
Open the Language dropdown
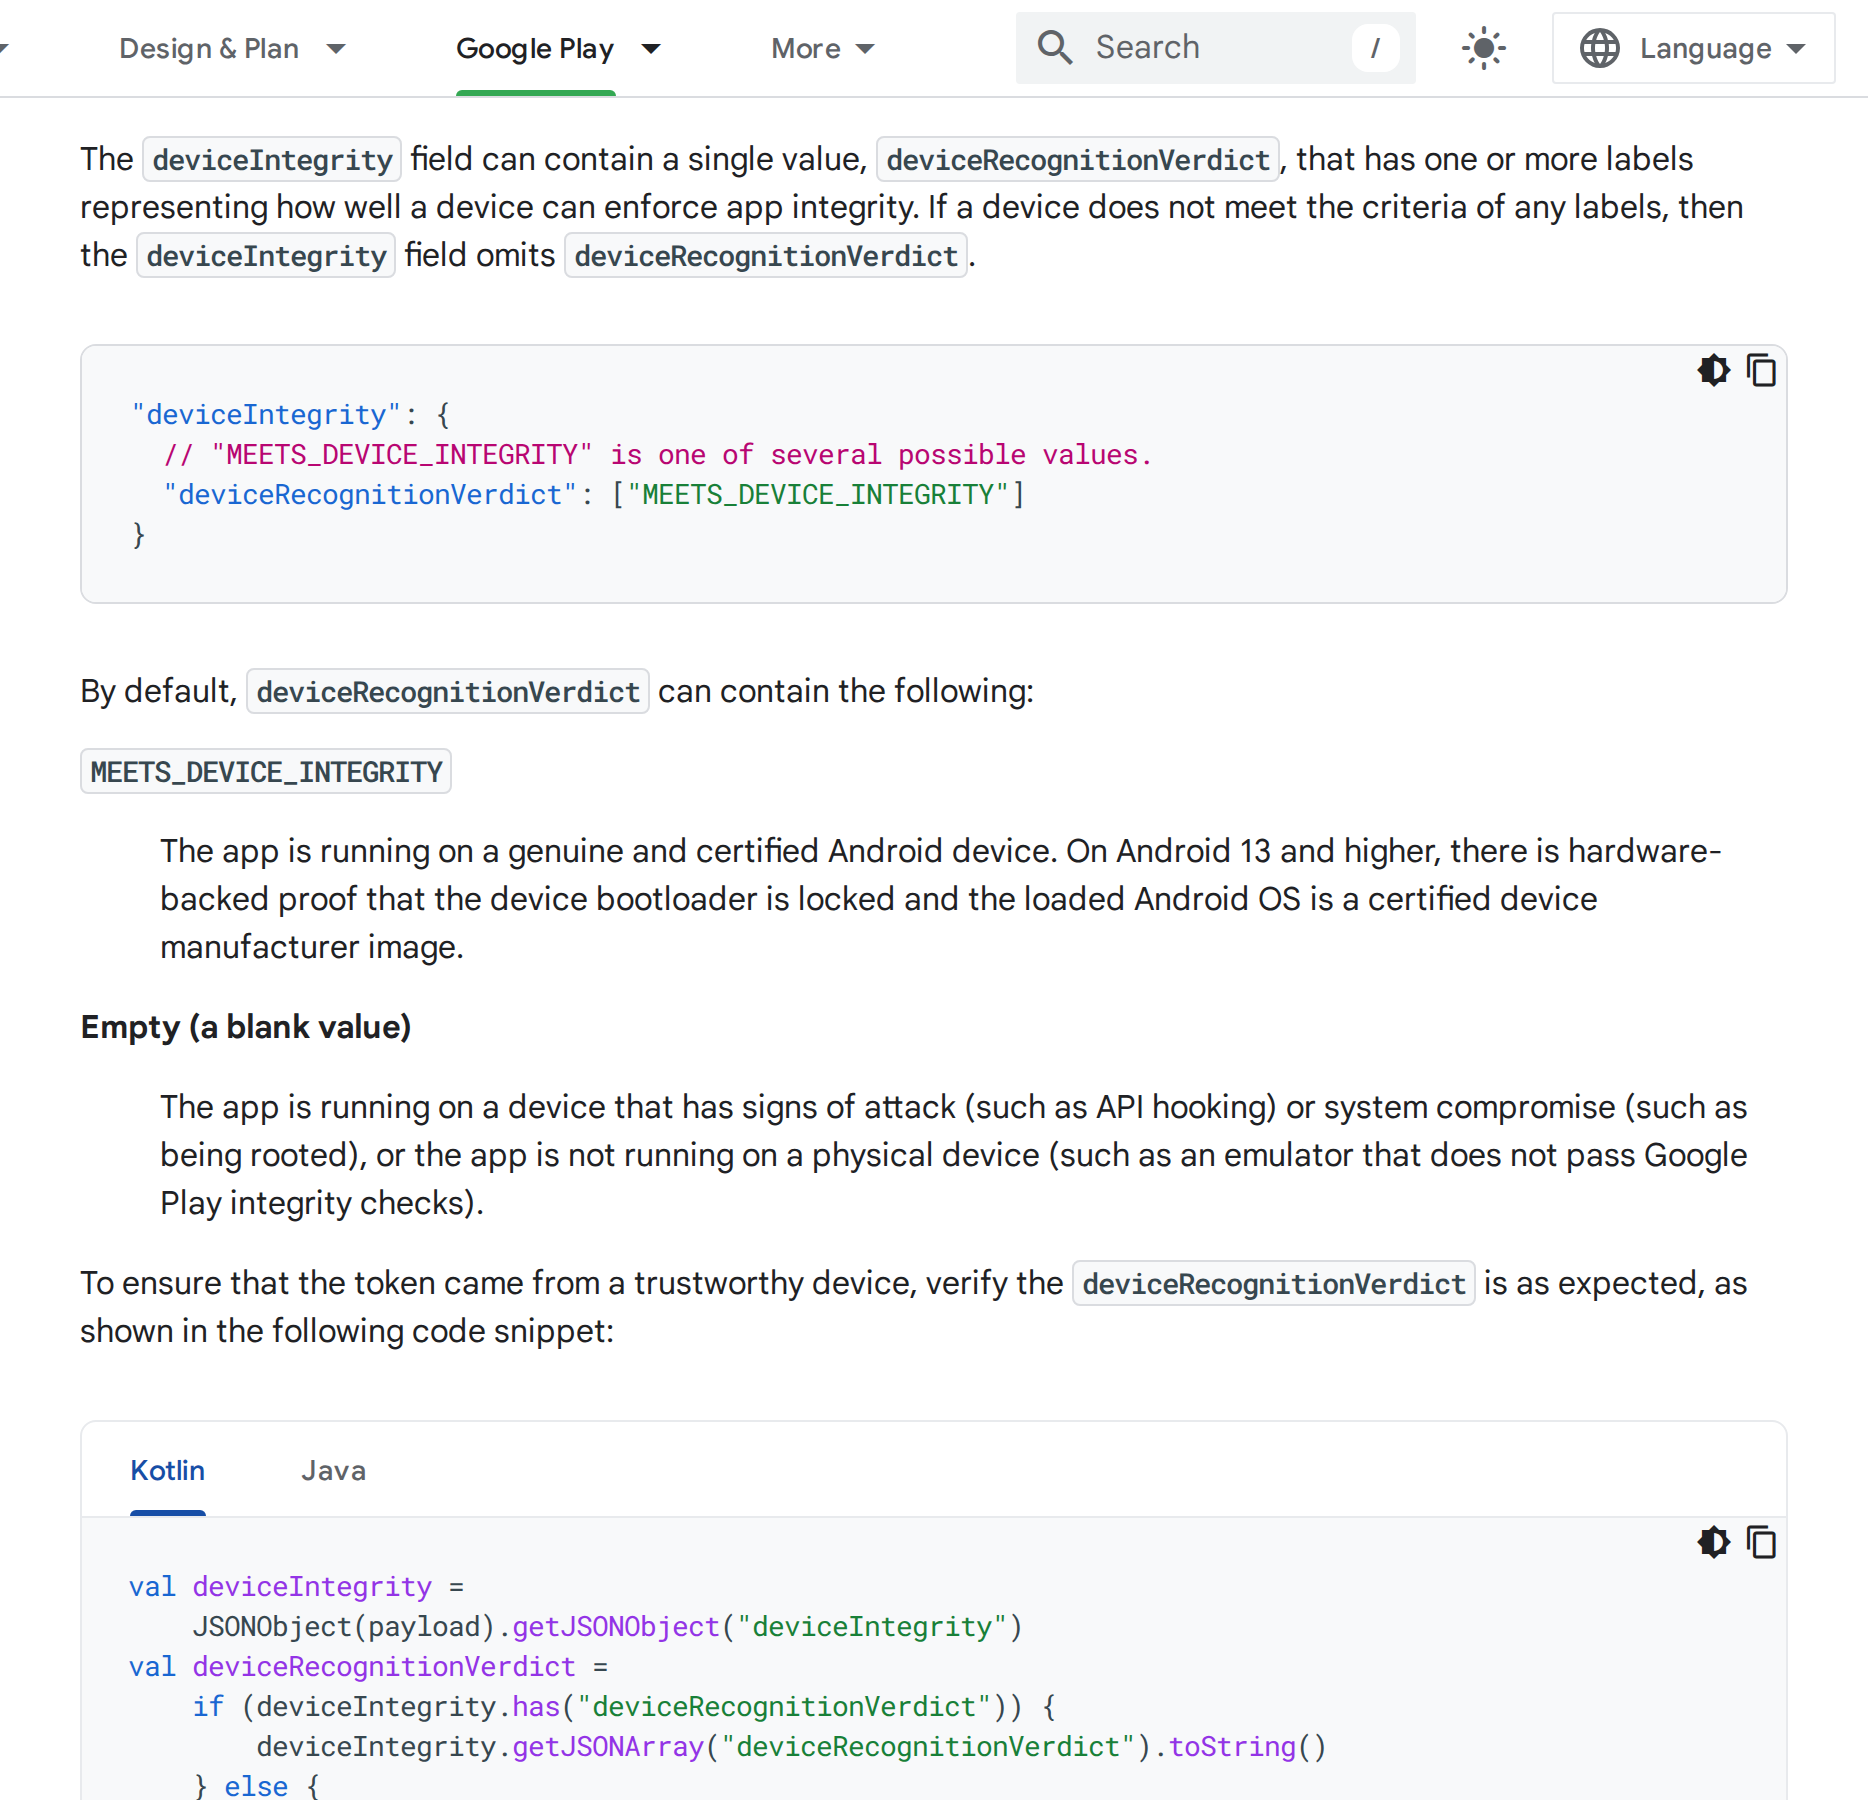[1693, 48]
